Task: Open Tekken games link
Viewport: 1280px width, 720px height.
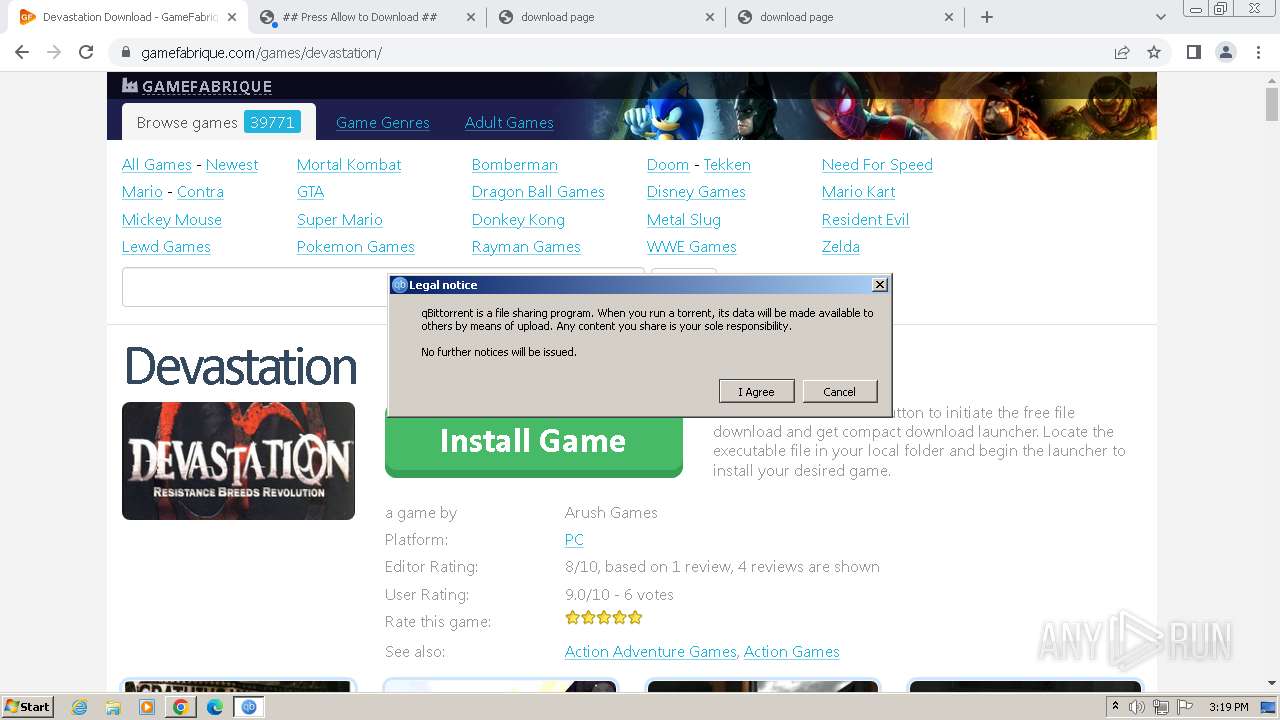Action: pyautogui.click(x=727, y=165)
